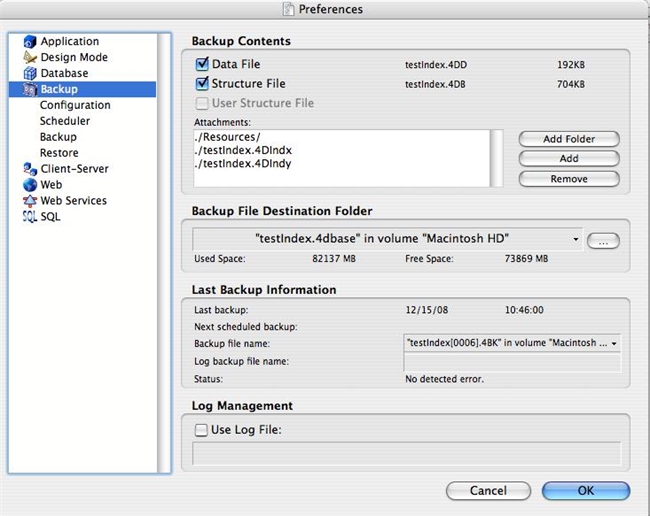The width and height of the screenshot is (650, 516).
Task: Select the Web globe icon
Action: pyautogui.click(x=29, y=185)
